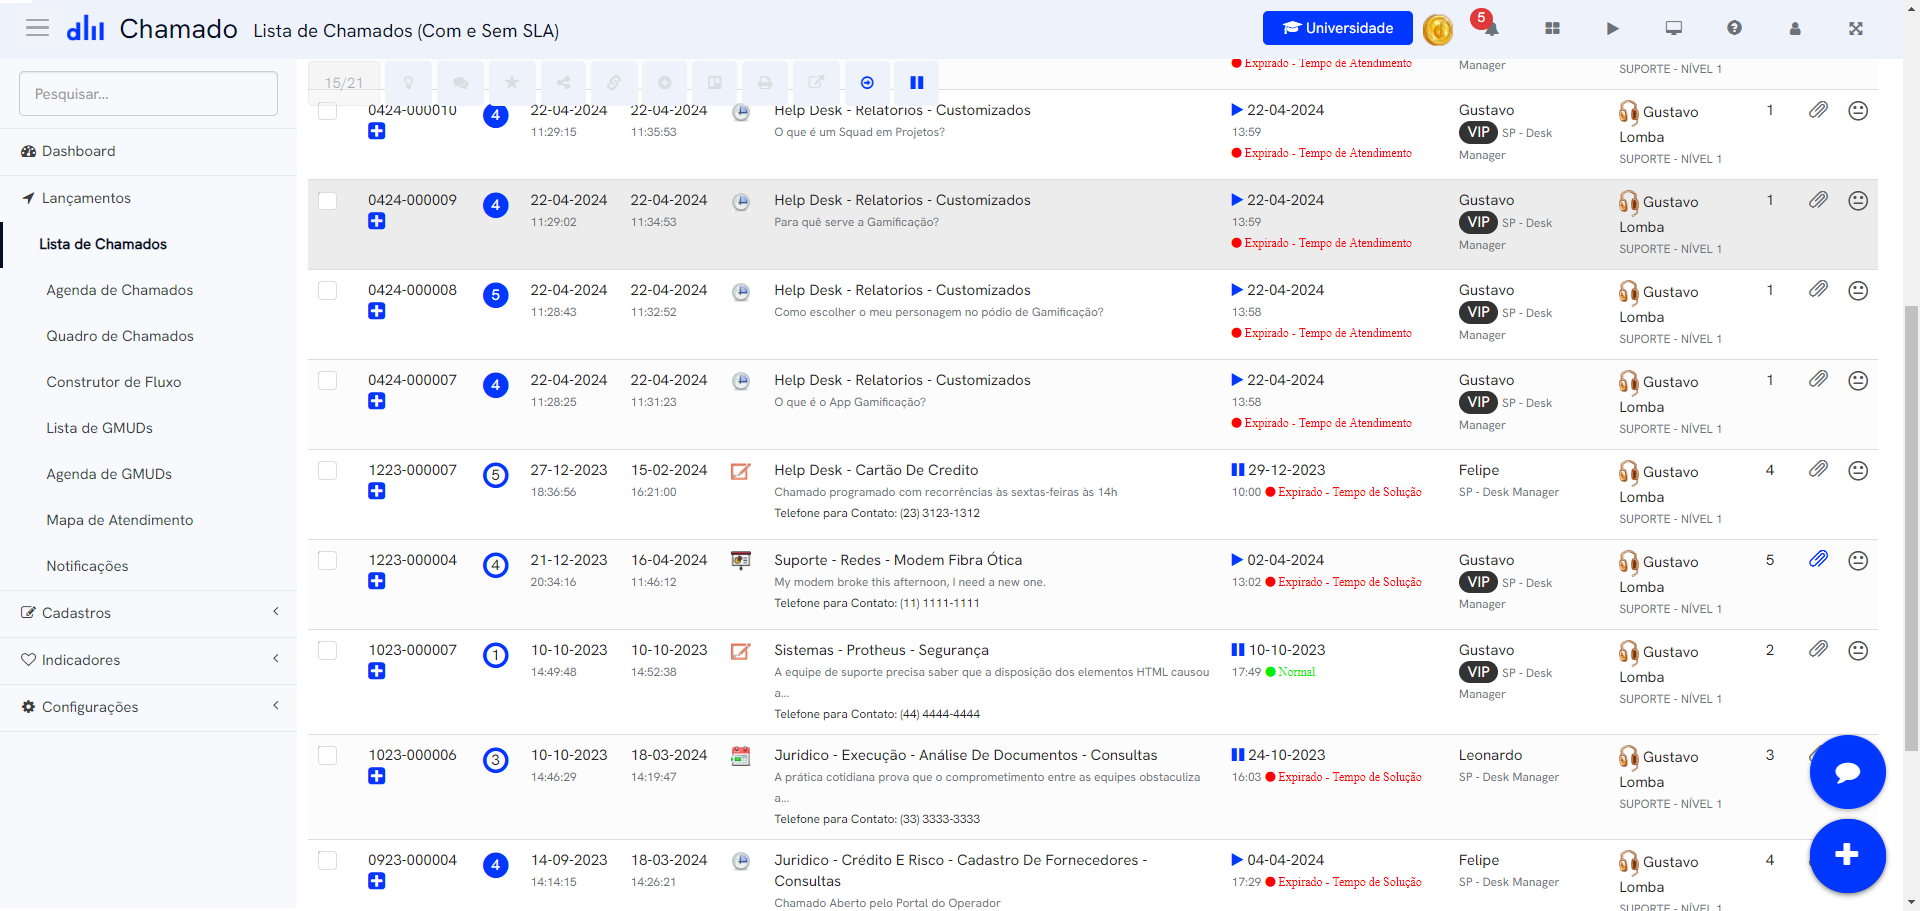Viewport: 1920px width, 911px height.
Task: Open satisfaction smiley for ticket 1023-000007
Action: 1858,651
